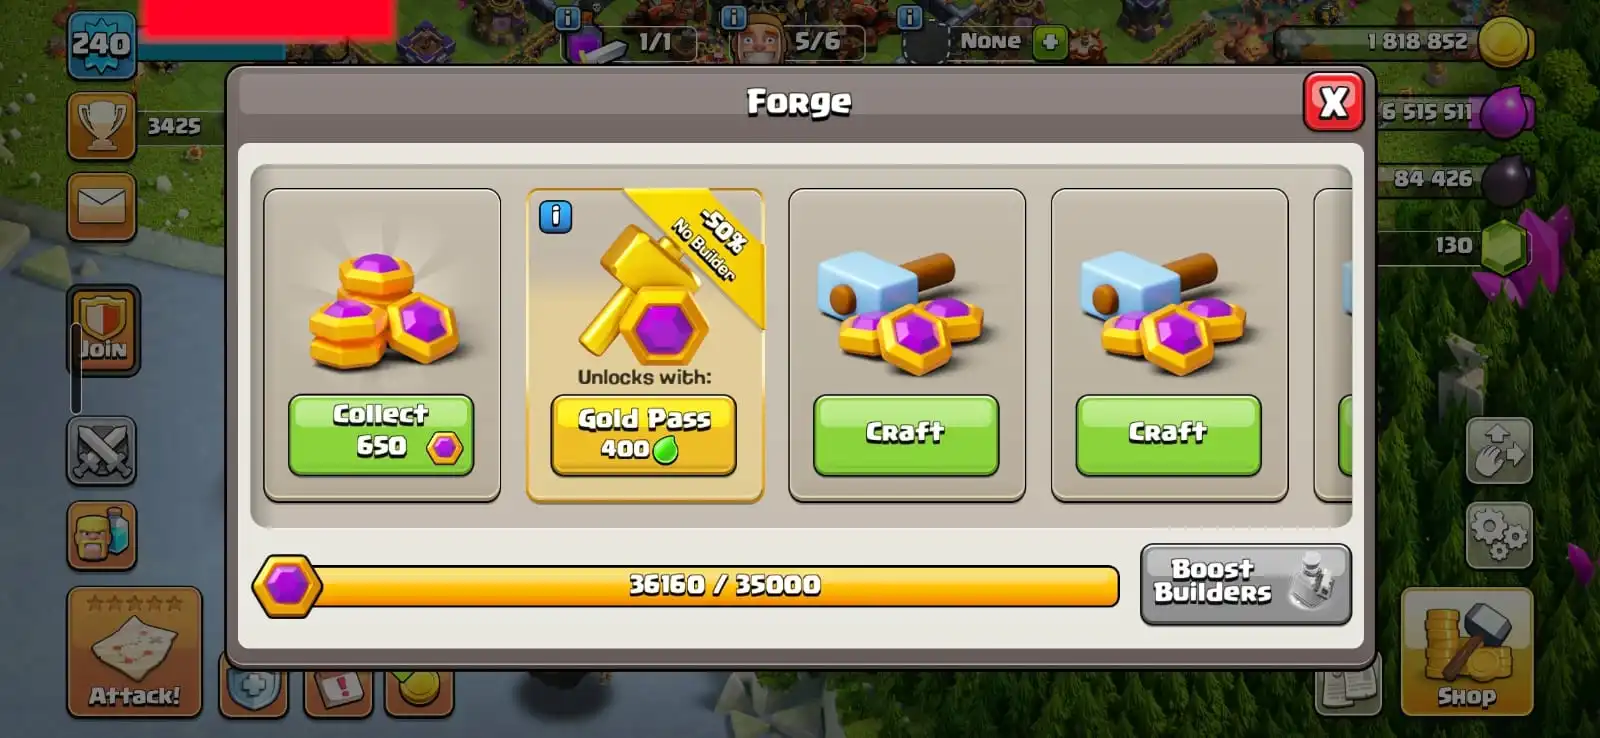Click the first Craft button

[906, 434]
